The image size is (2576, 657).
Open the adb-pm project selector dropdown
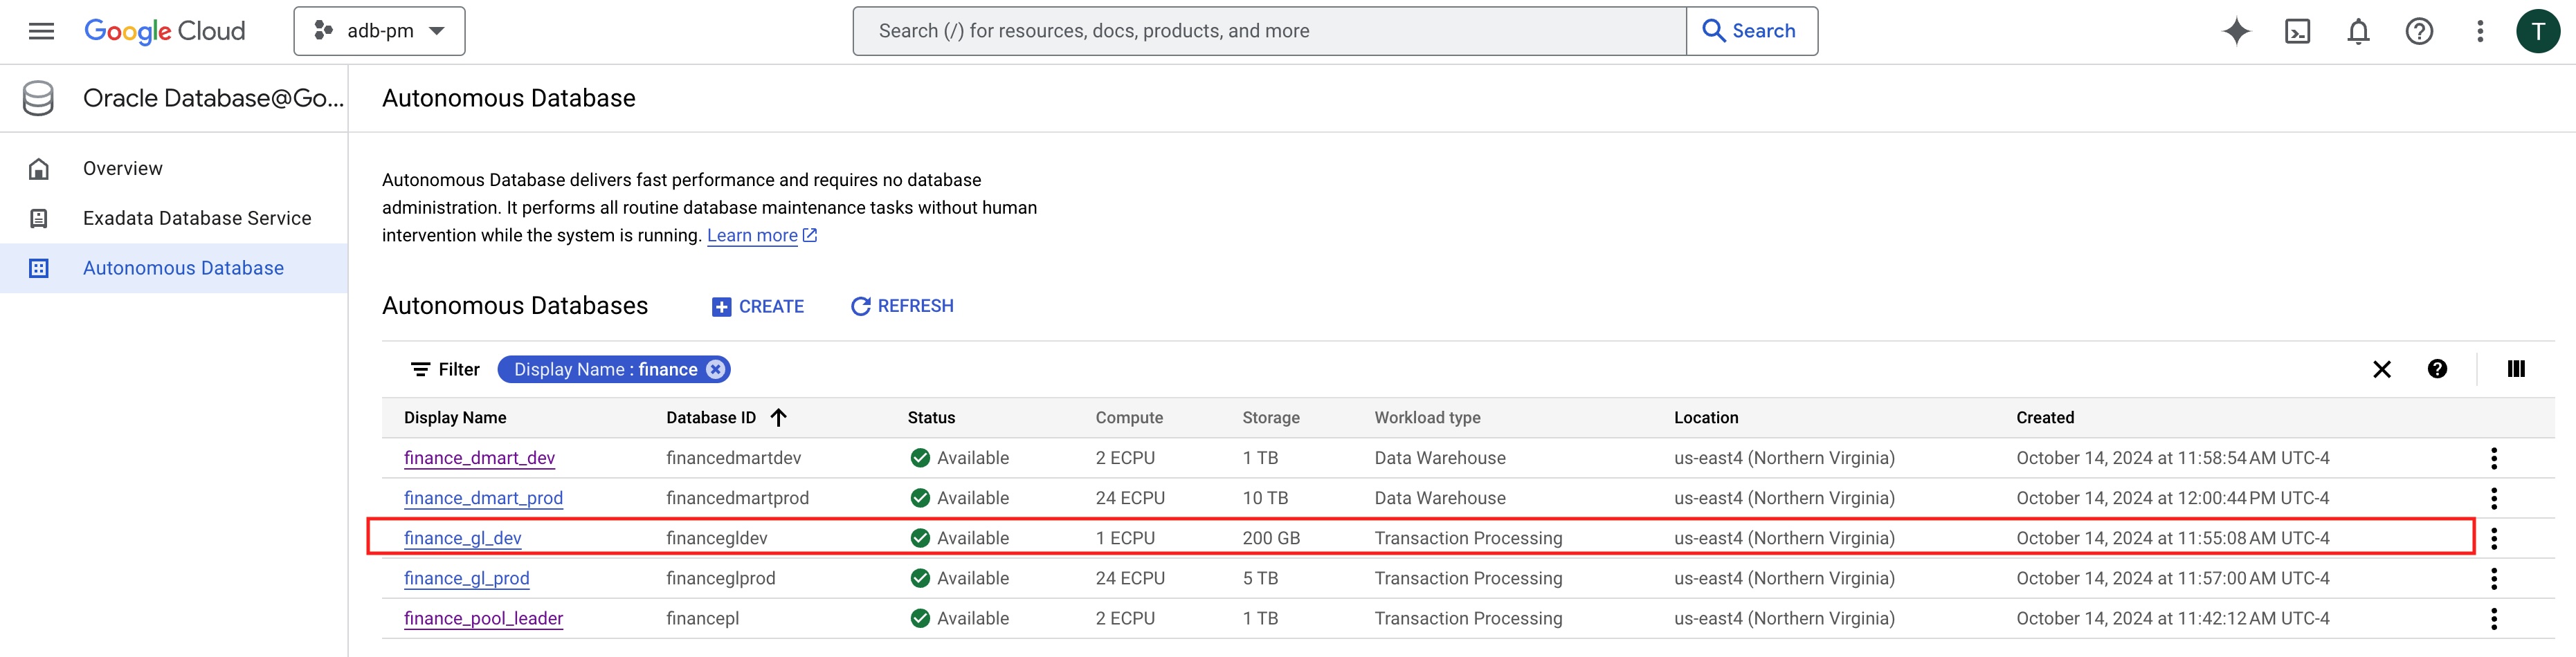coord(379,31)
